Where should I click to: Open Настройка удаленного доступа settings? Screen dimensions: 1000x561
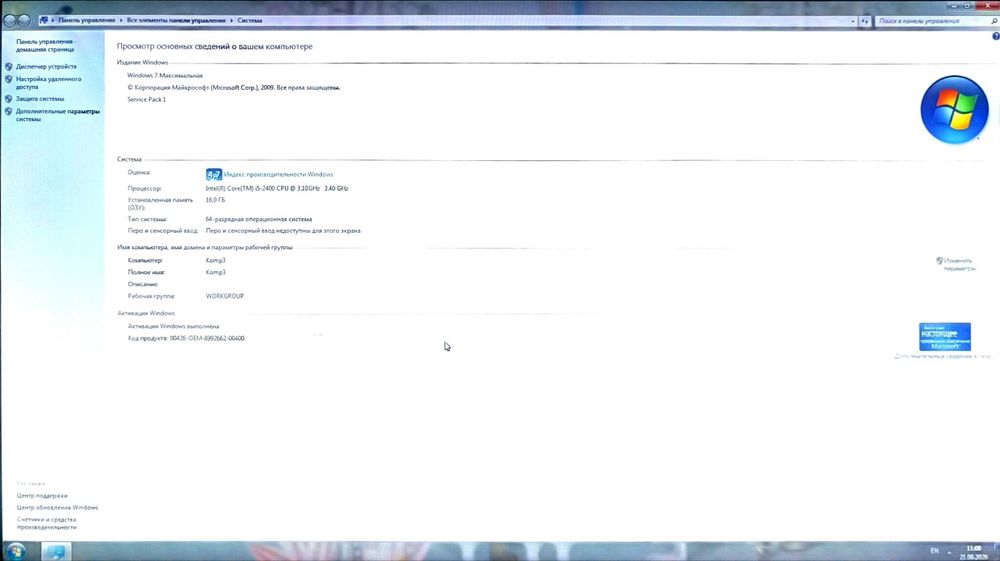pos(48,83)
